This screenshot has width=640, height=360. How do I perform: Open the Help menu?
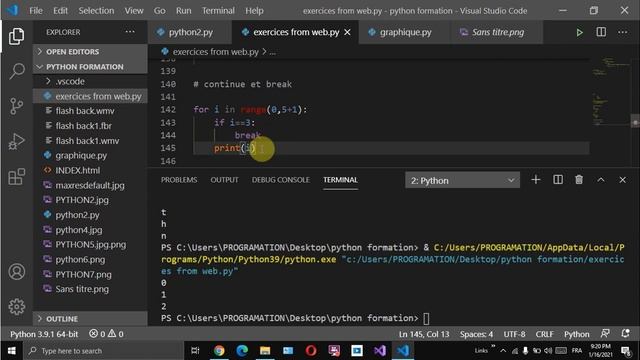point(254,11)
